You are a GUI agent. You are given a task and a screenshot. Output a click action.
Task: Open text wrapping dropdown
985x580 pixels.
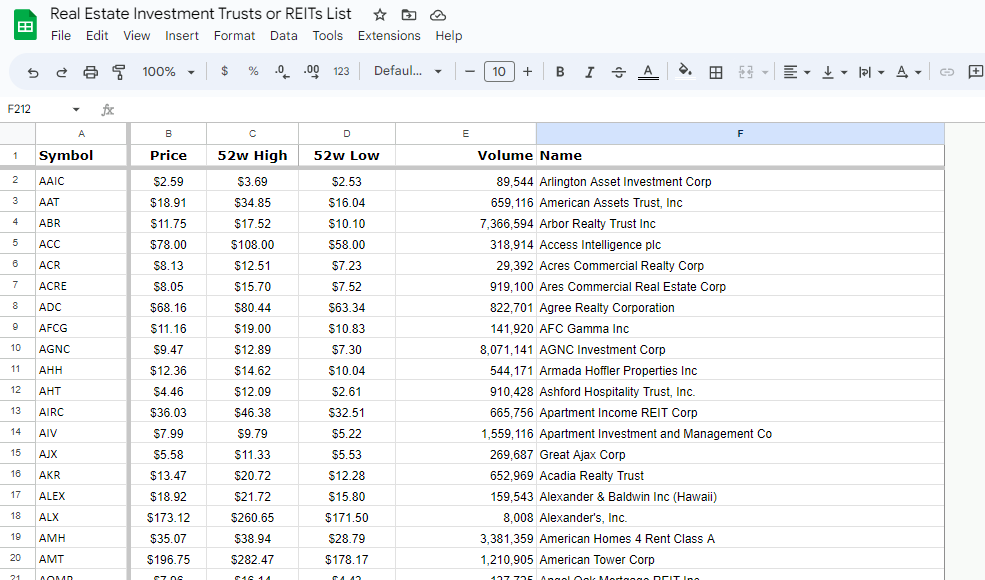pyautogui.click(x=871, y=72)
